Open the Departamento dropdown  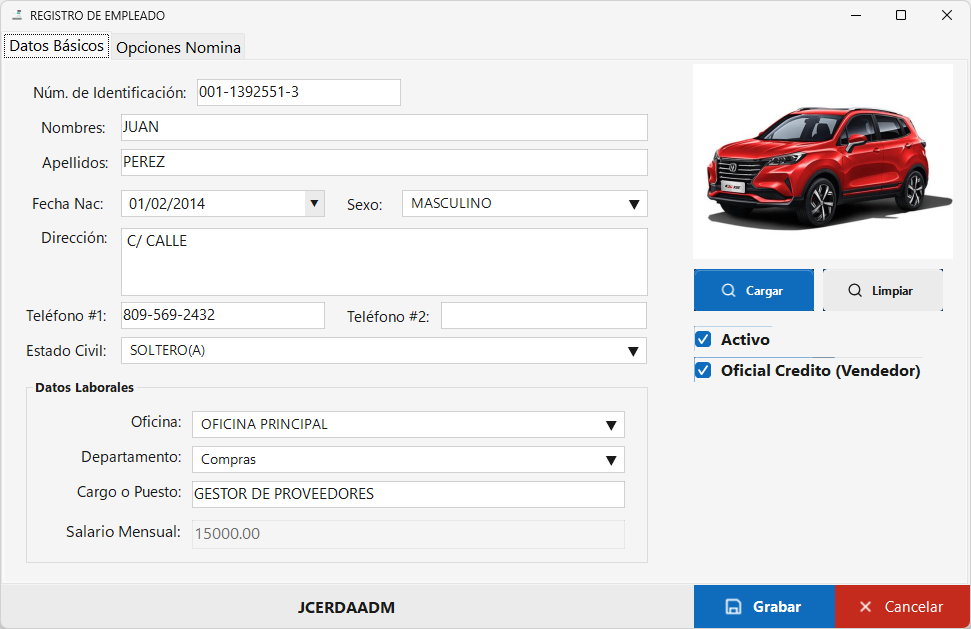(611, 460)
